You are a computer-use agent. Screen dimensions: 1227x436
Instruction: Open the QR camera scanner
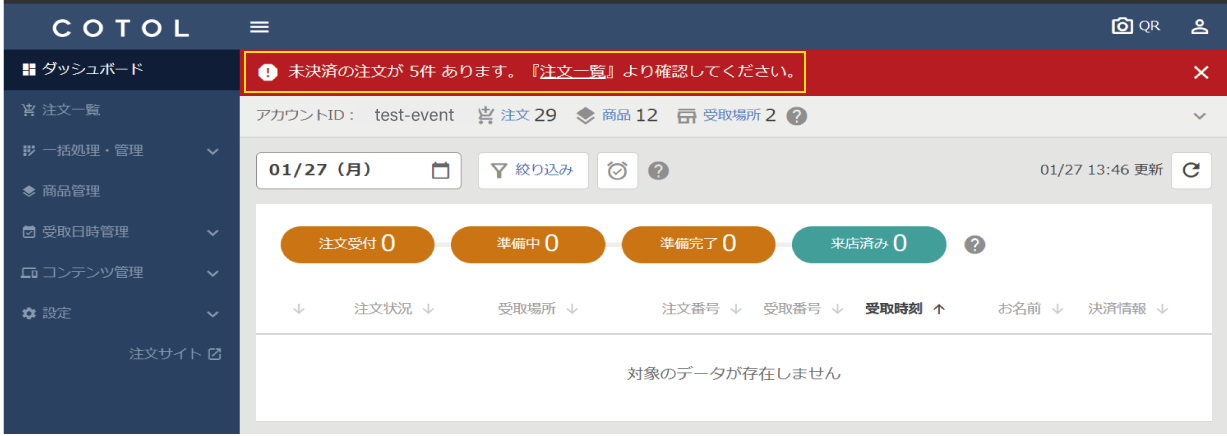pyautogui.click(x=1136, y=26)
